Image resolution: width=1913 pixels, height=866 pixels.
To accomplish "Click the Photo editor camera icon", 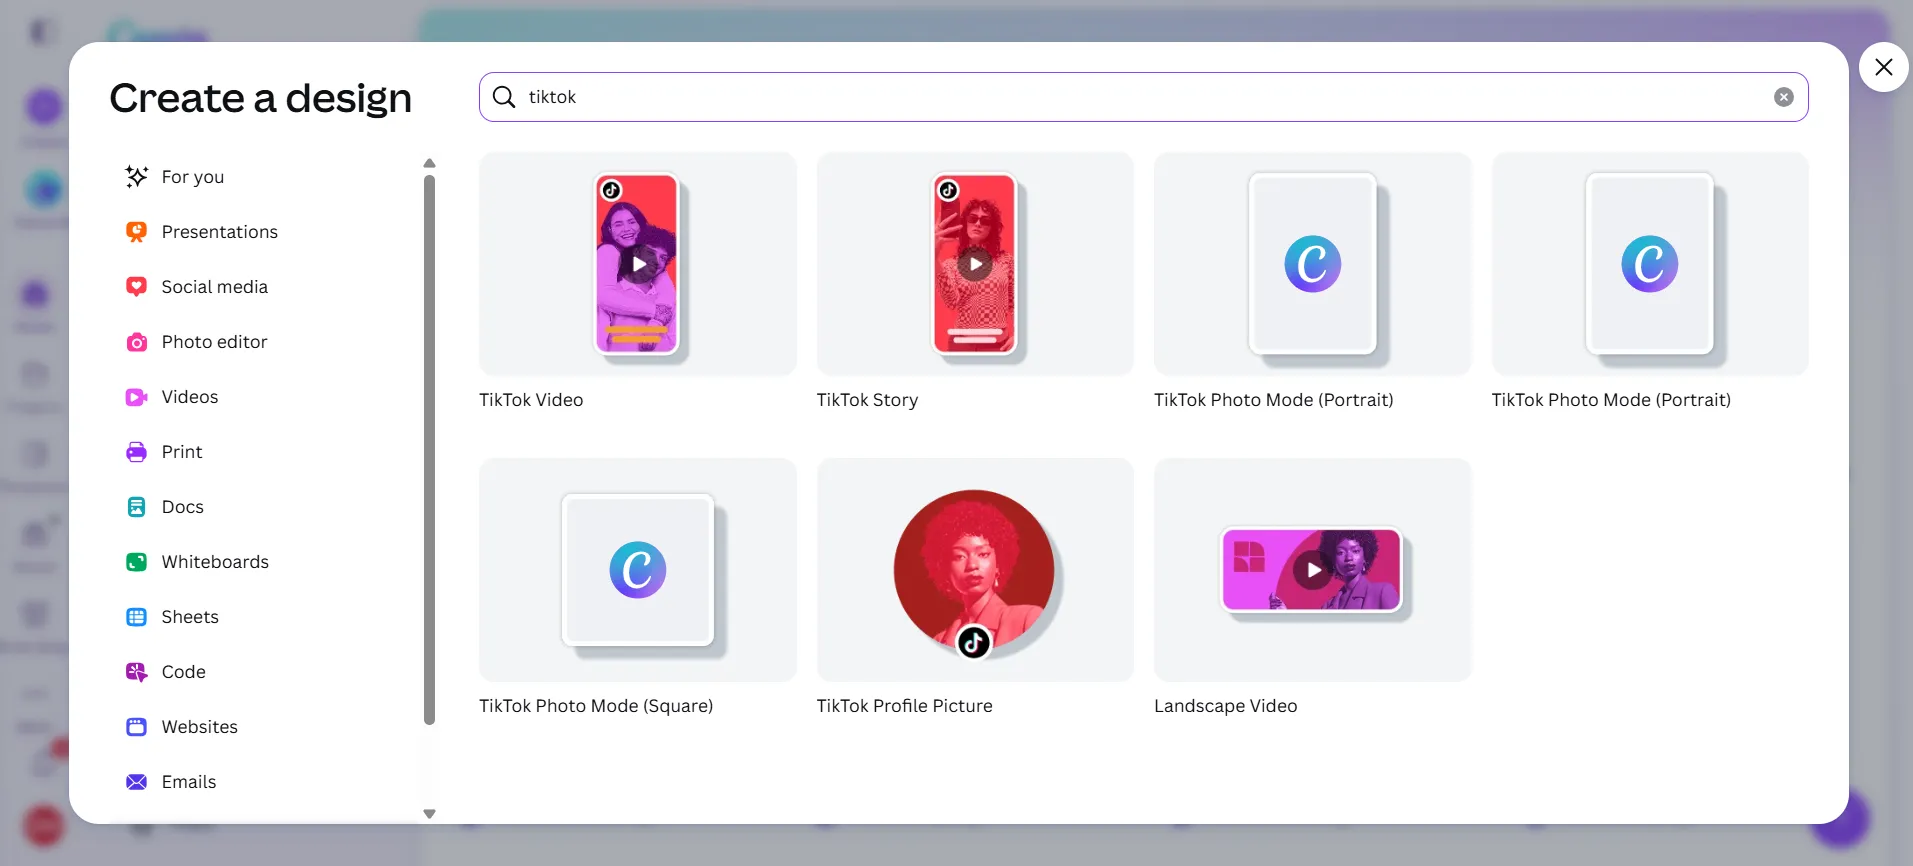I will (137, 342).
